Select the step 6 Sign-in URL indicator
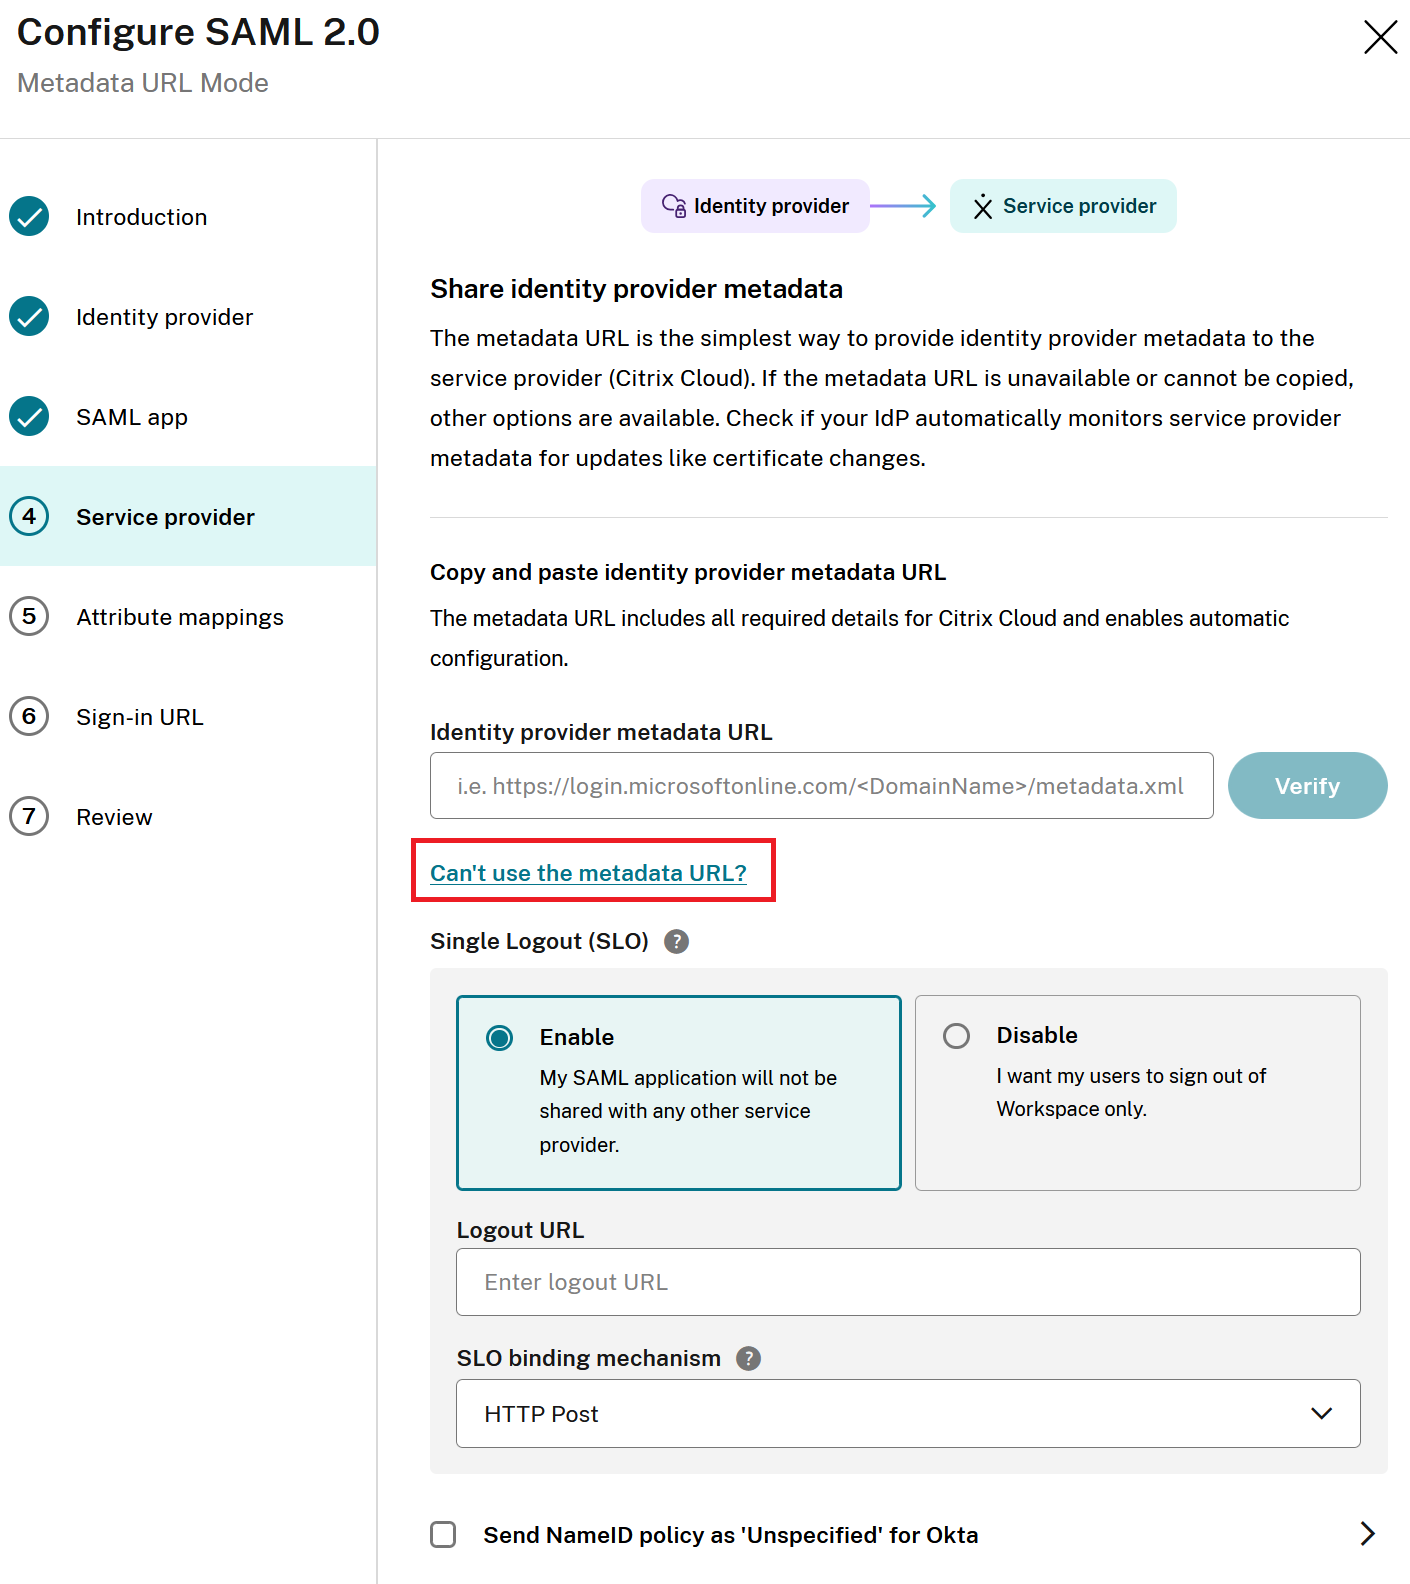The height and width of the screenshot is (1584, 1410). point(29,717)
